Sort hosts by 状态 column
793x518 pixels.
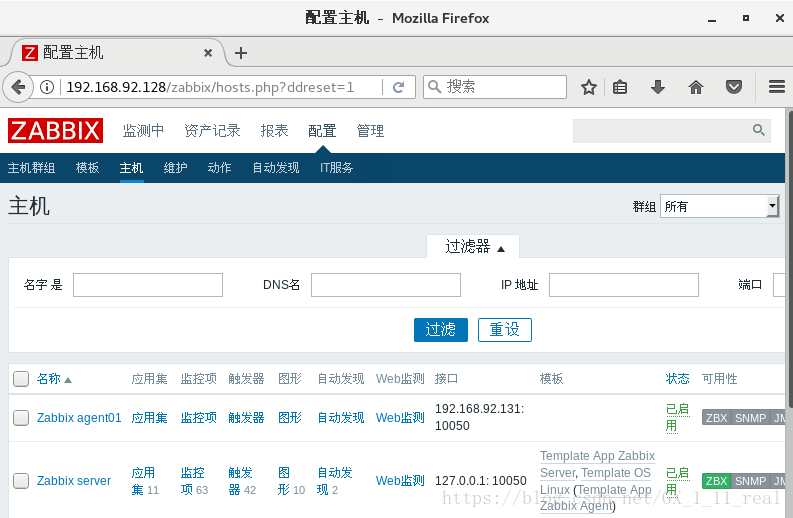(677, 378)
